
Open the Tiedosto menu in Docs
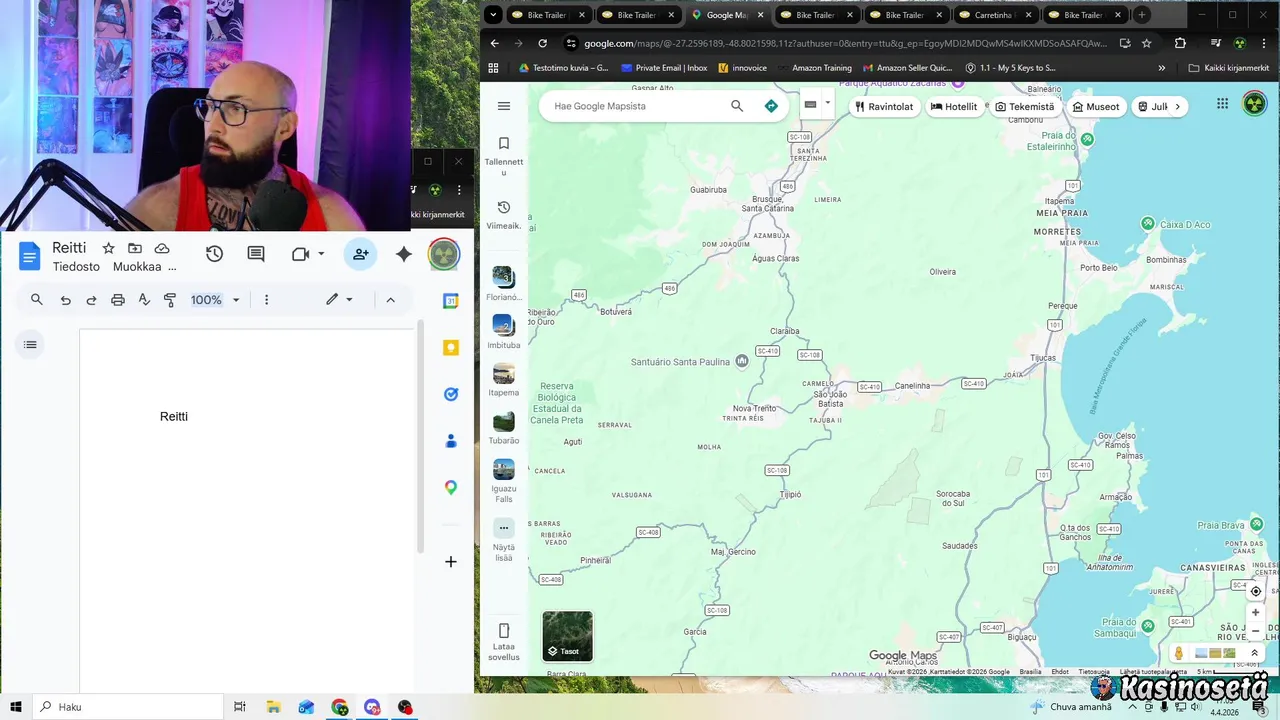click(76, 267)
